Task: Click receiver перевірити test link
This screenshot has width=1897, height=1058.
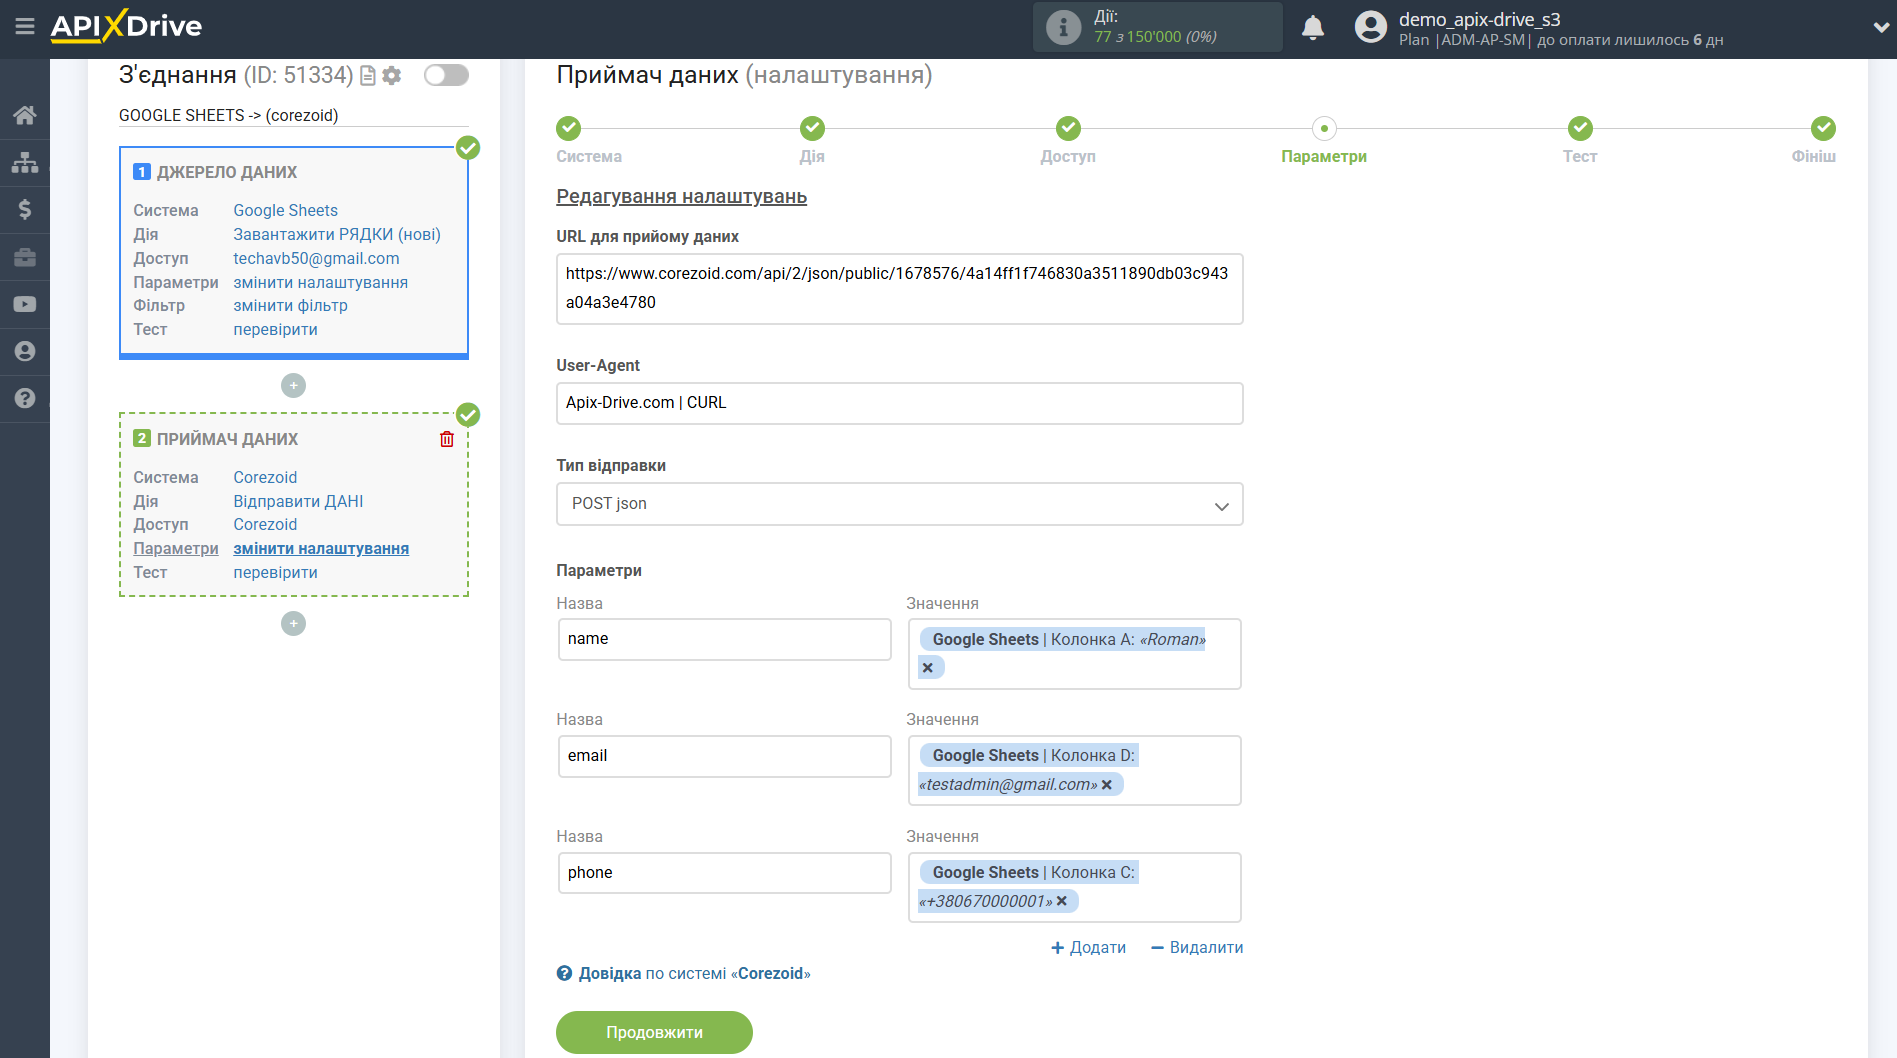Action: [275, 572]
